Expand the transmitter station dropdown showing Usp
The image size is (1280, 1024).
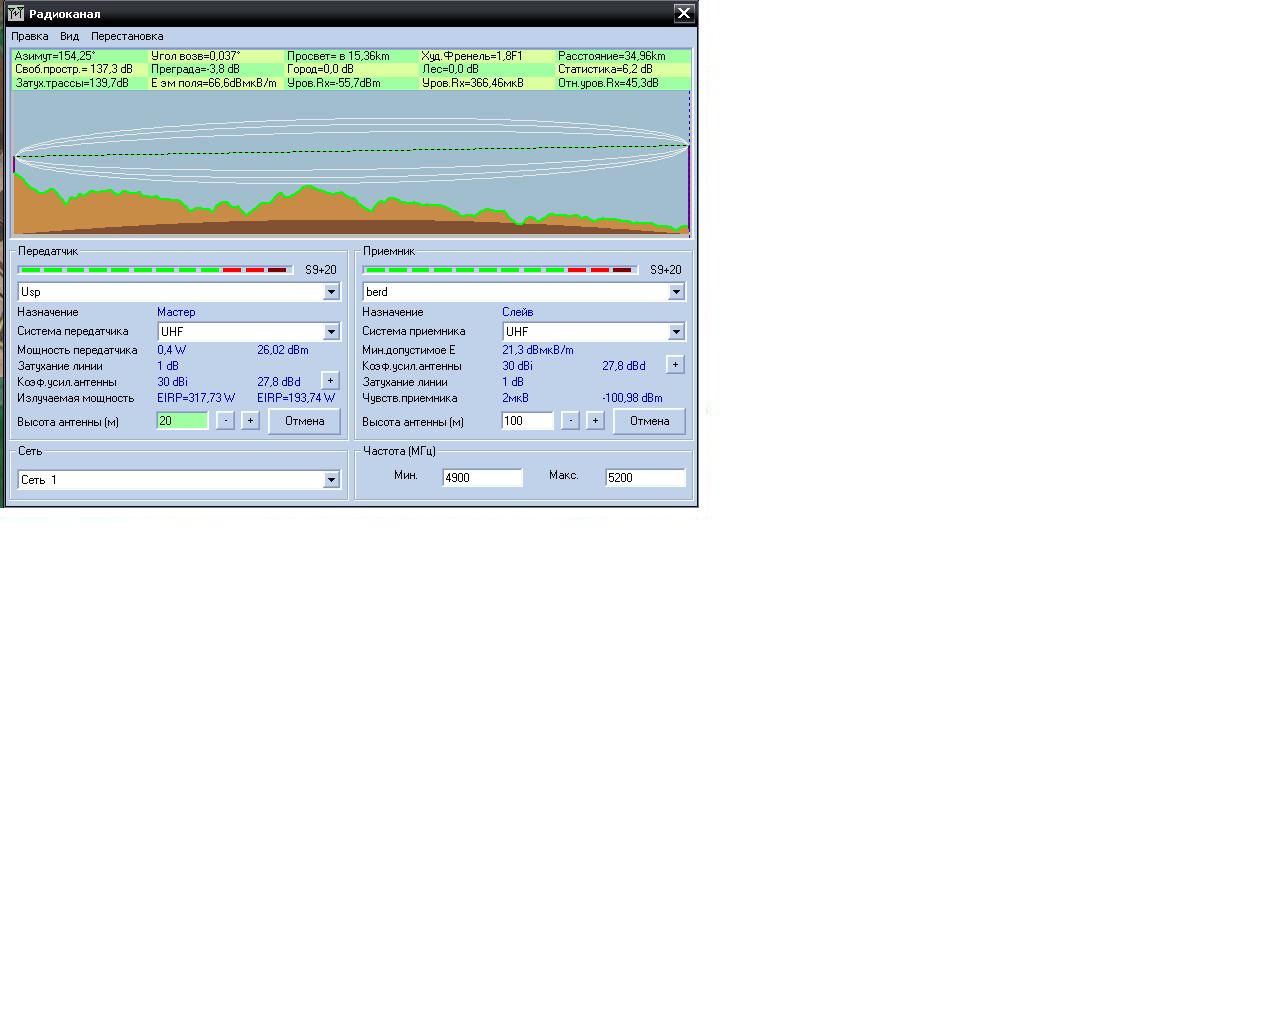[x=331, y=292]
